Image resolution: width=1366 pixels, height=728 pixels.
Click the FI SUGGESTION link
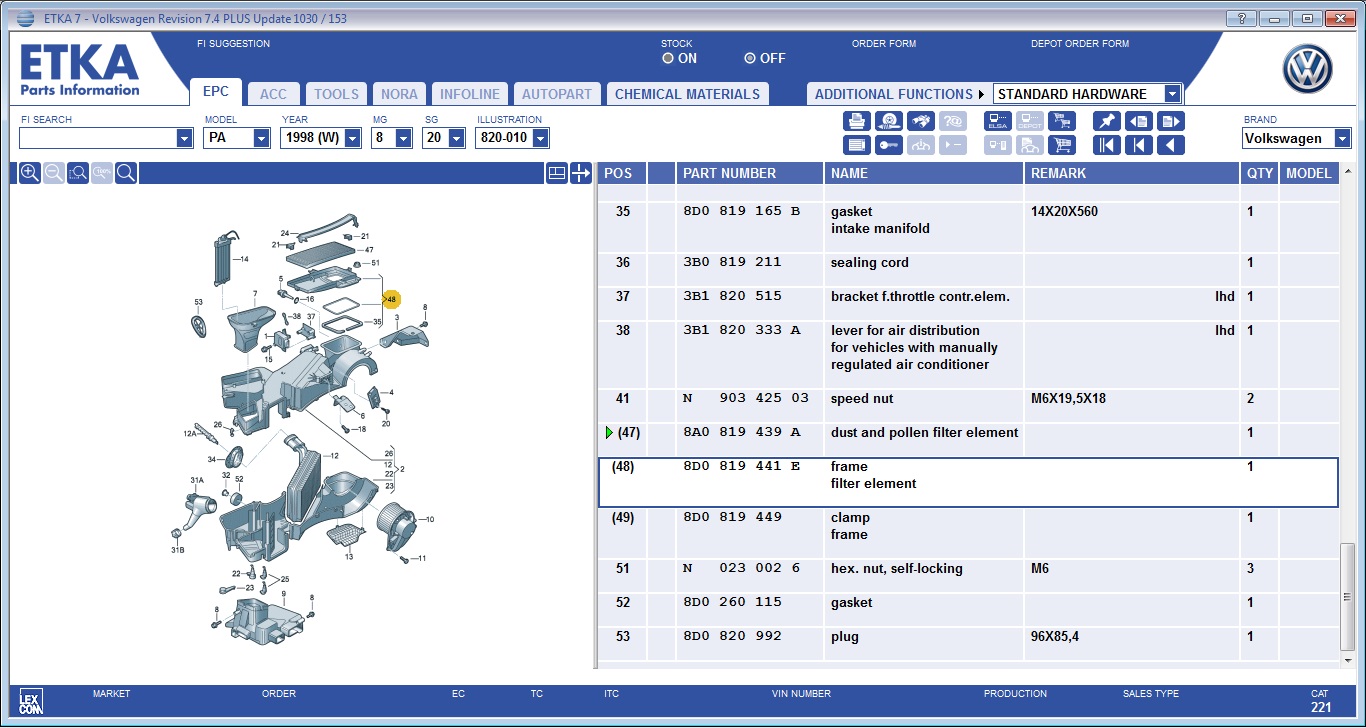tap(234, 44)
